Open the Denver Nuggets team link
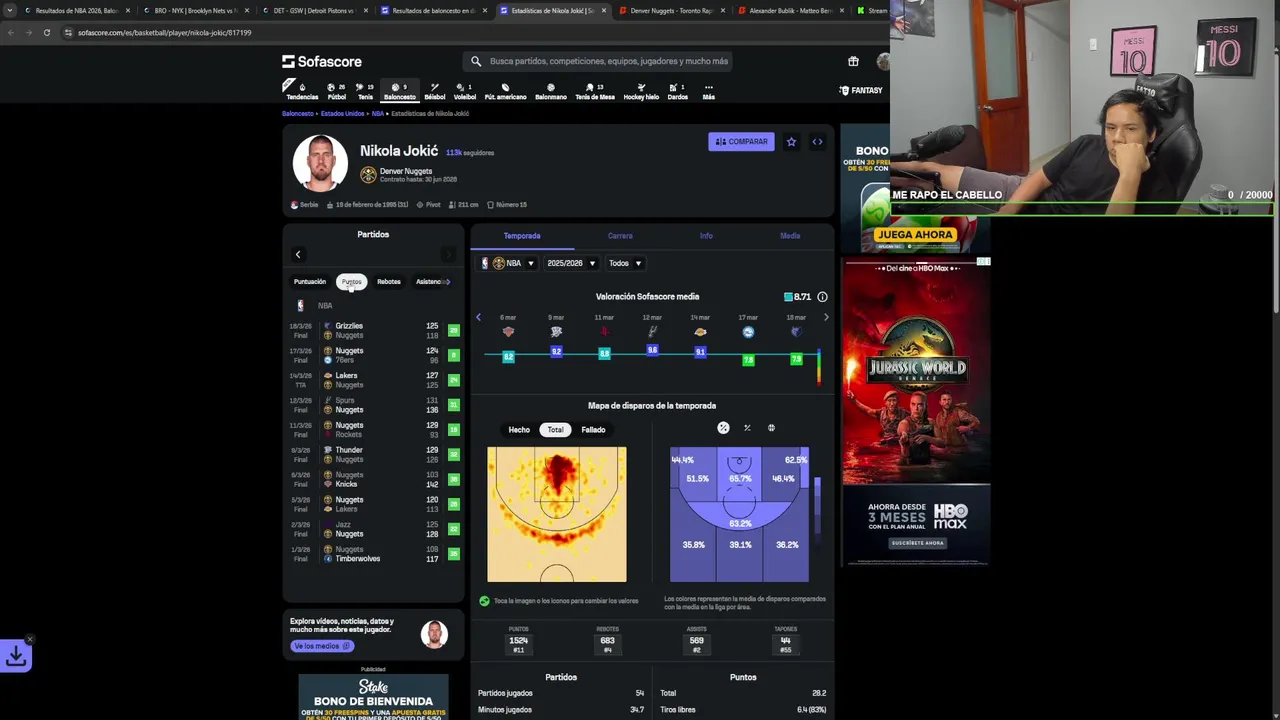This screenshot has height=720, width=1280. [x=406, y=171]
